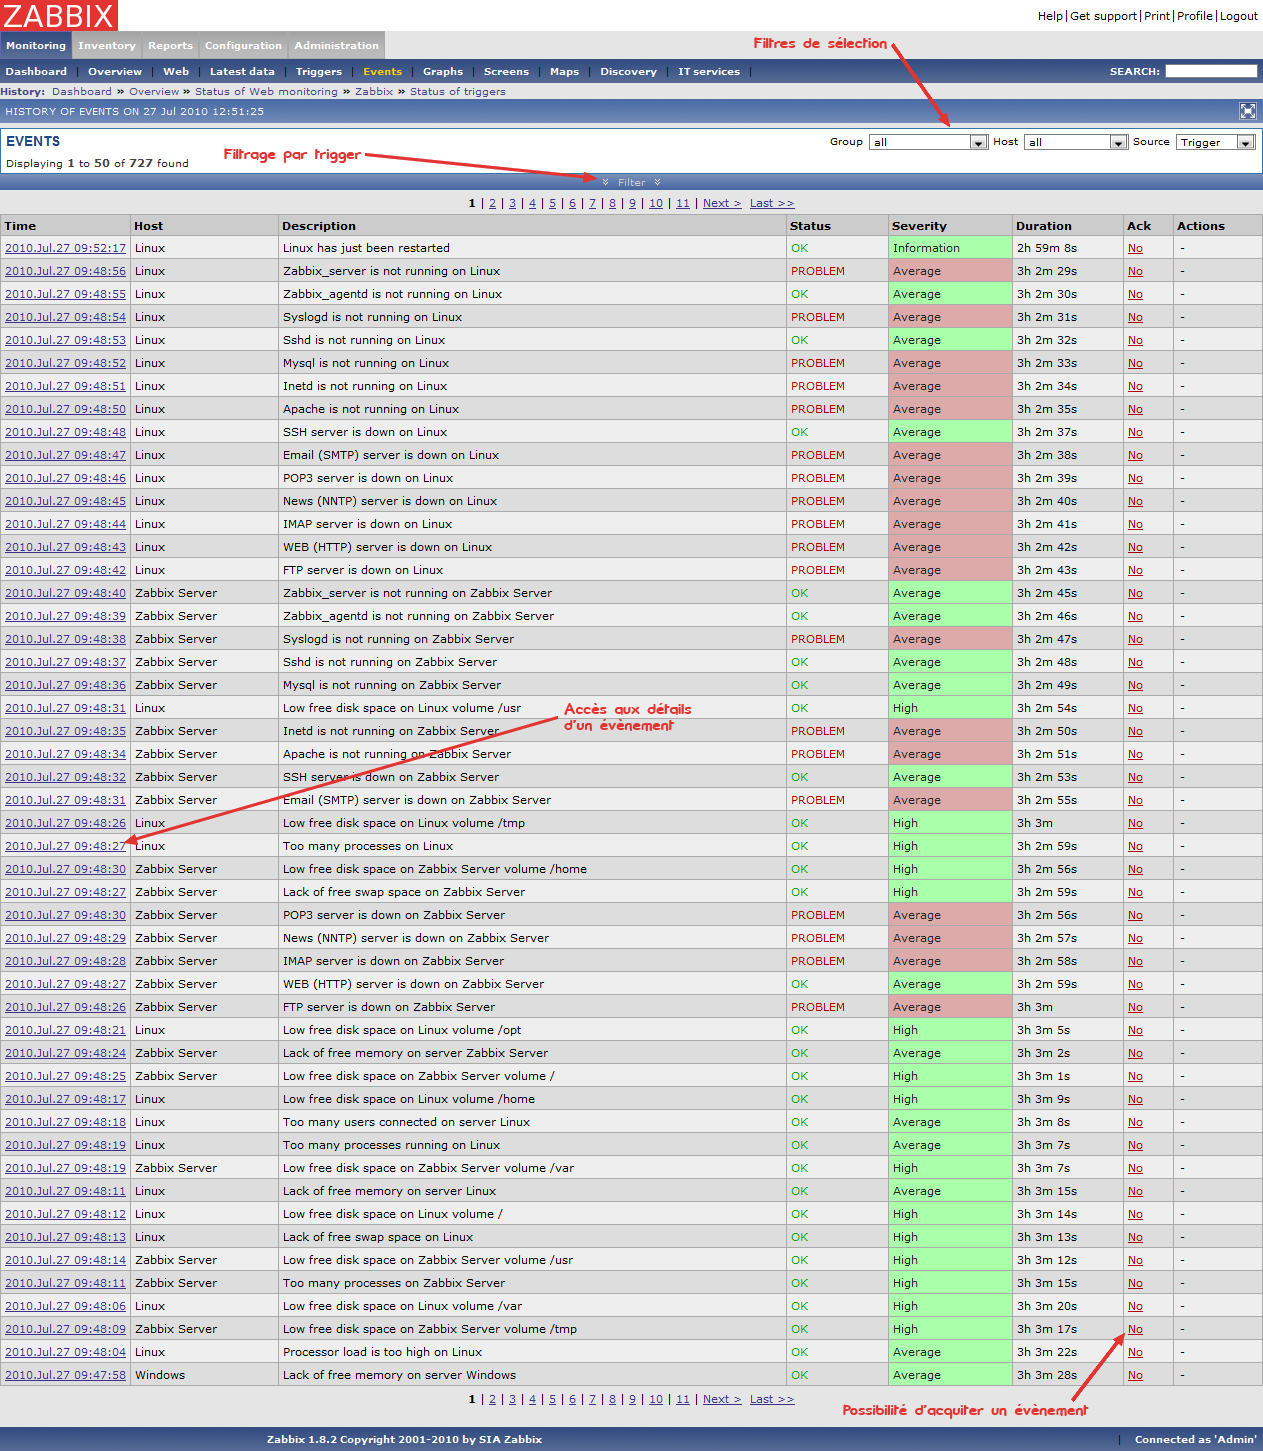Toggle fullscreen mode icon in the header bar
The image size is (1263, 1451).
(1247, 111)
